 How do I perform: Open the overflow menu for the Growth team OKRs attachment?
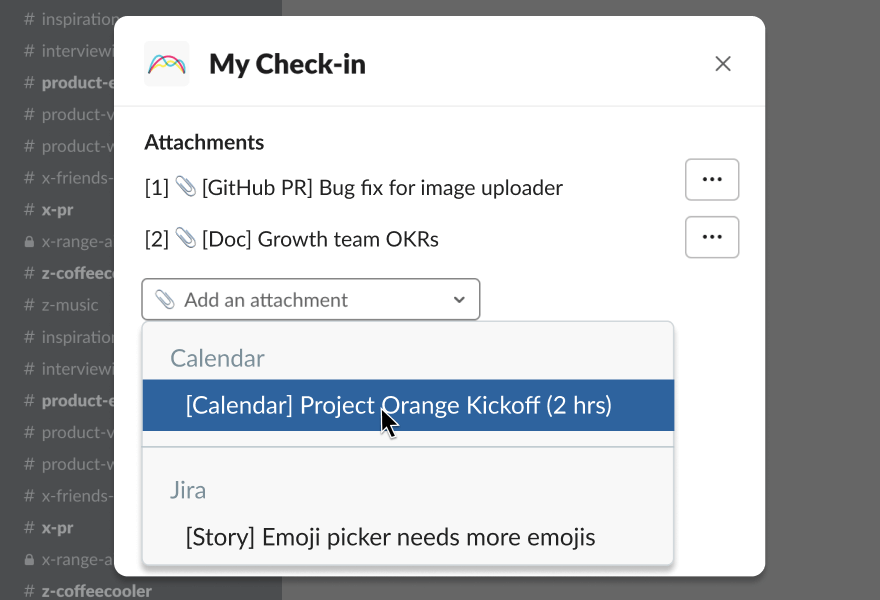pos(712,237)
